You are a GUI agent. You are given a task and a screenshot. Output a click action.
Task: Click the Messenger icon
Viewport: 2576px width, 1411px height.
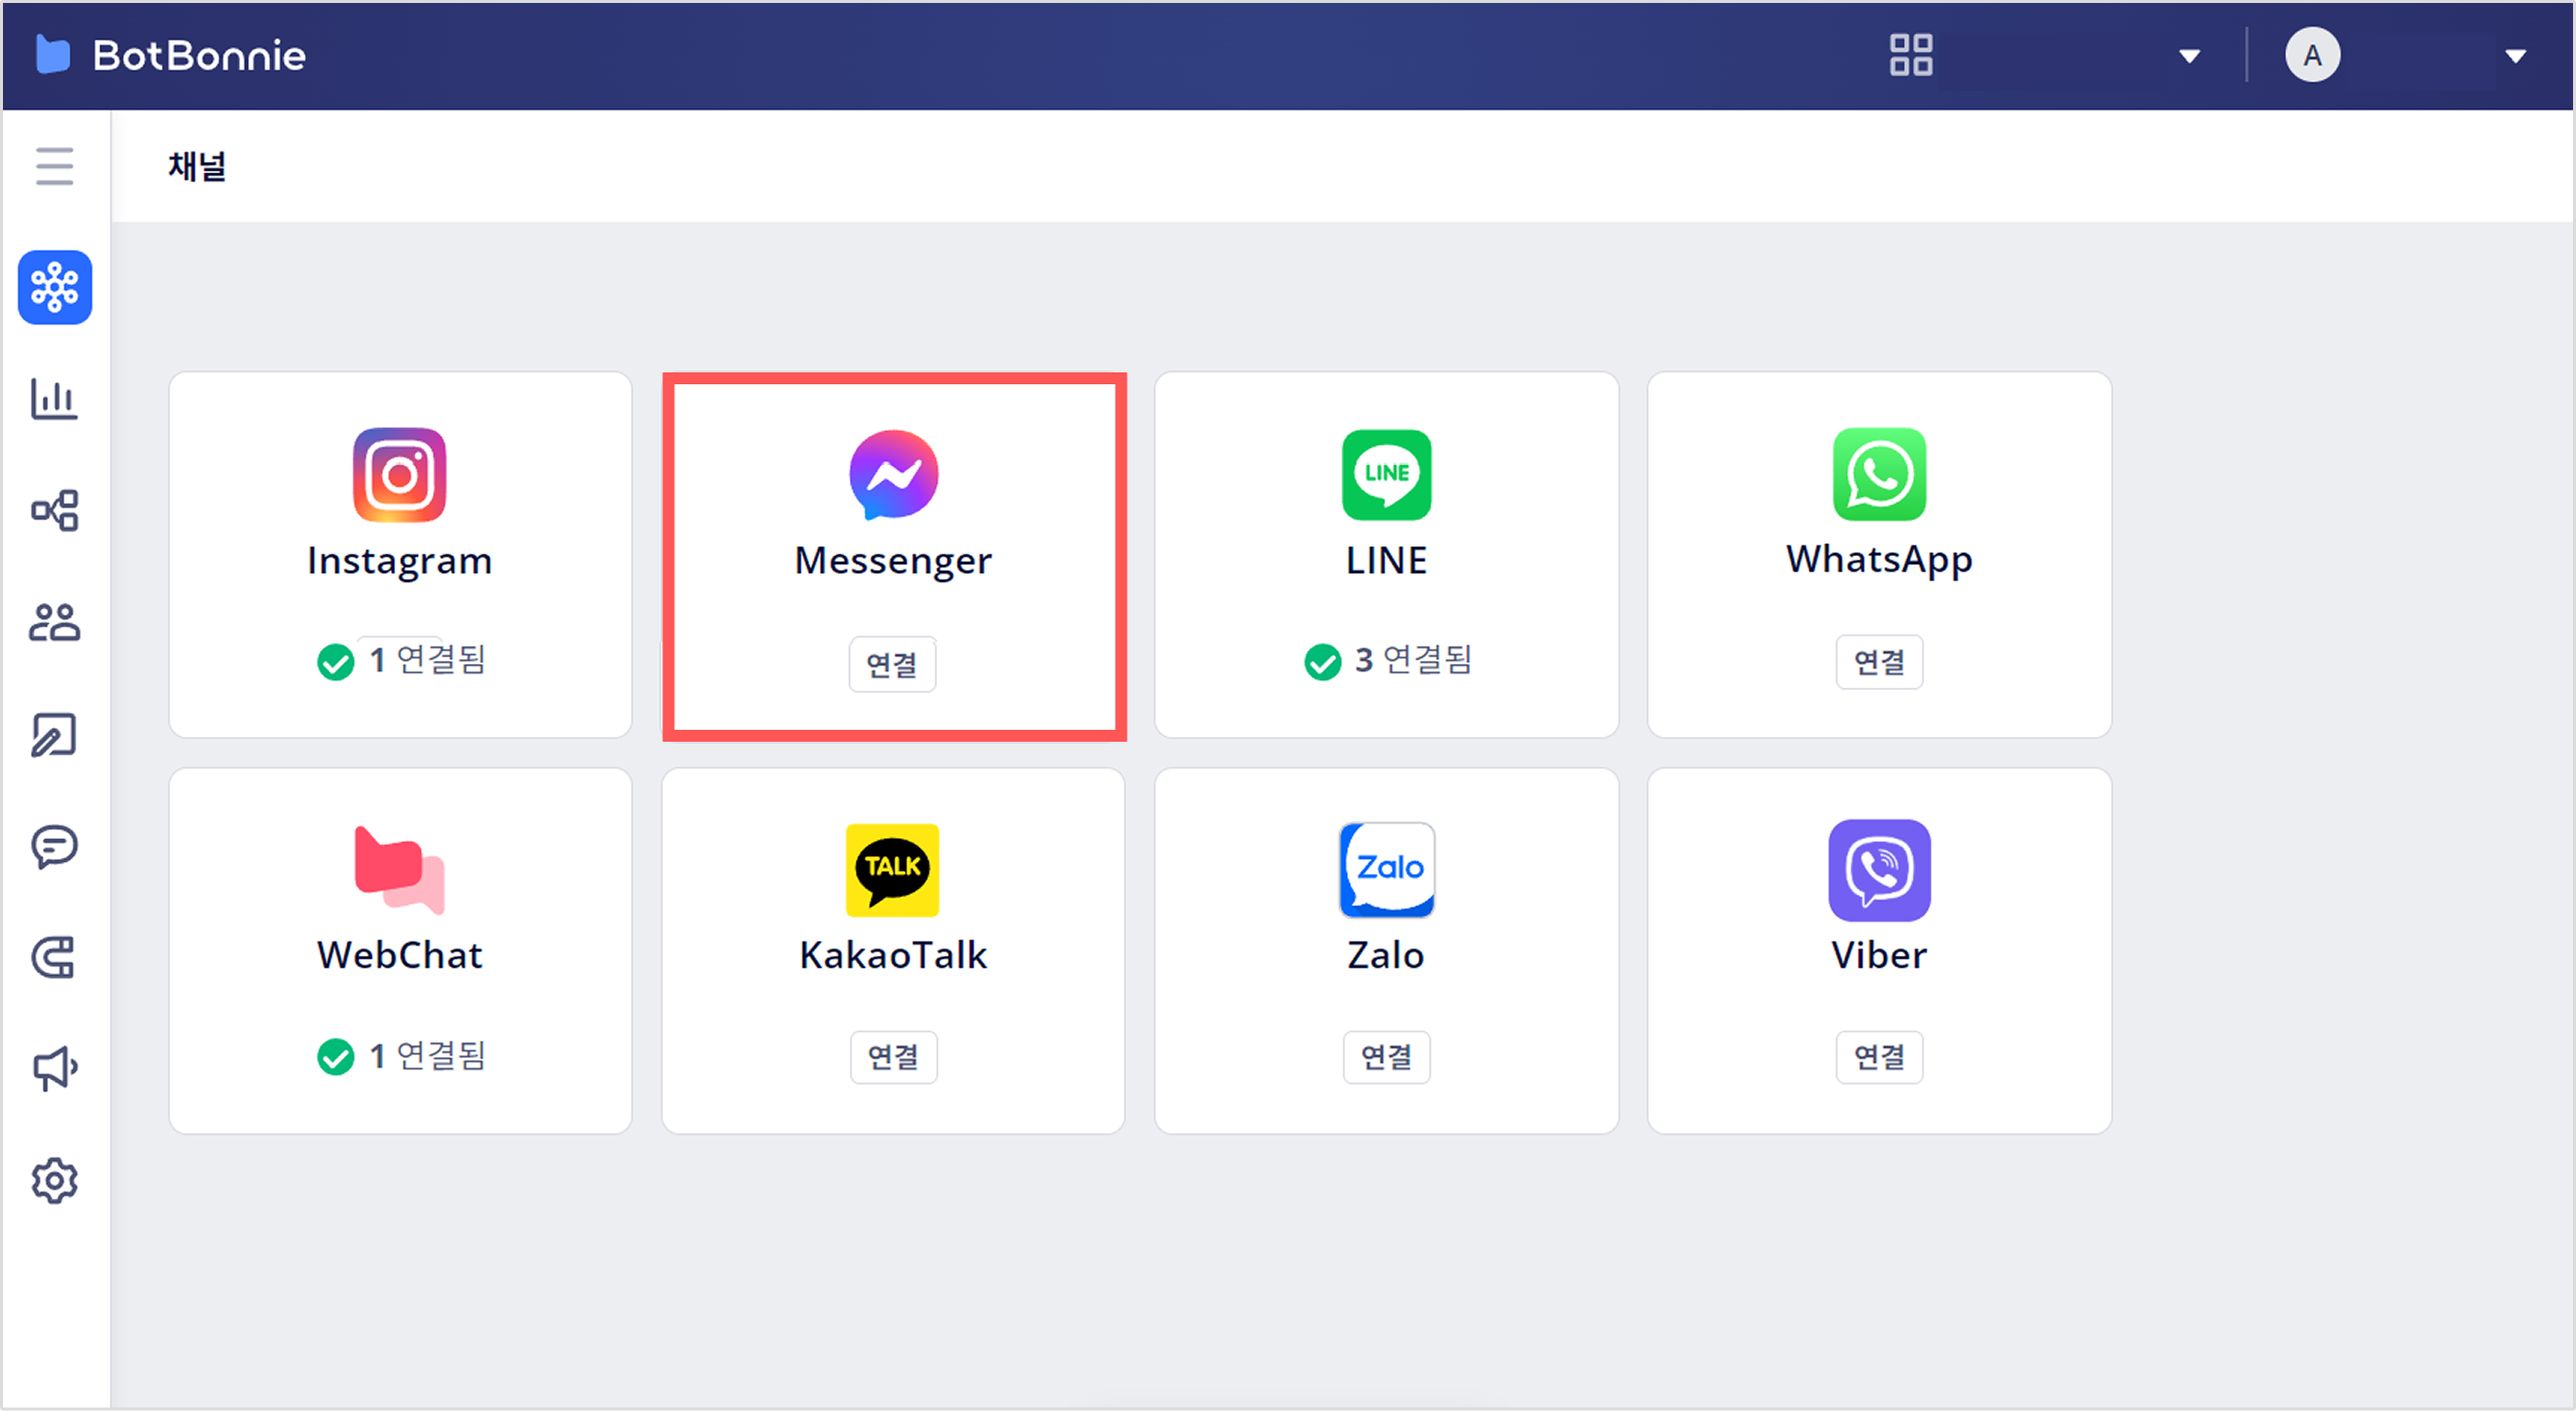click(894, 475)
